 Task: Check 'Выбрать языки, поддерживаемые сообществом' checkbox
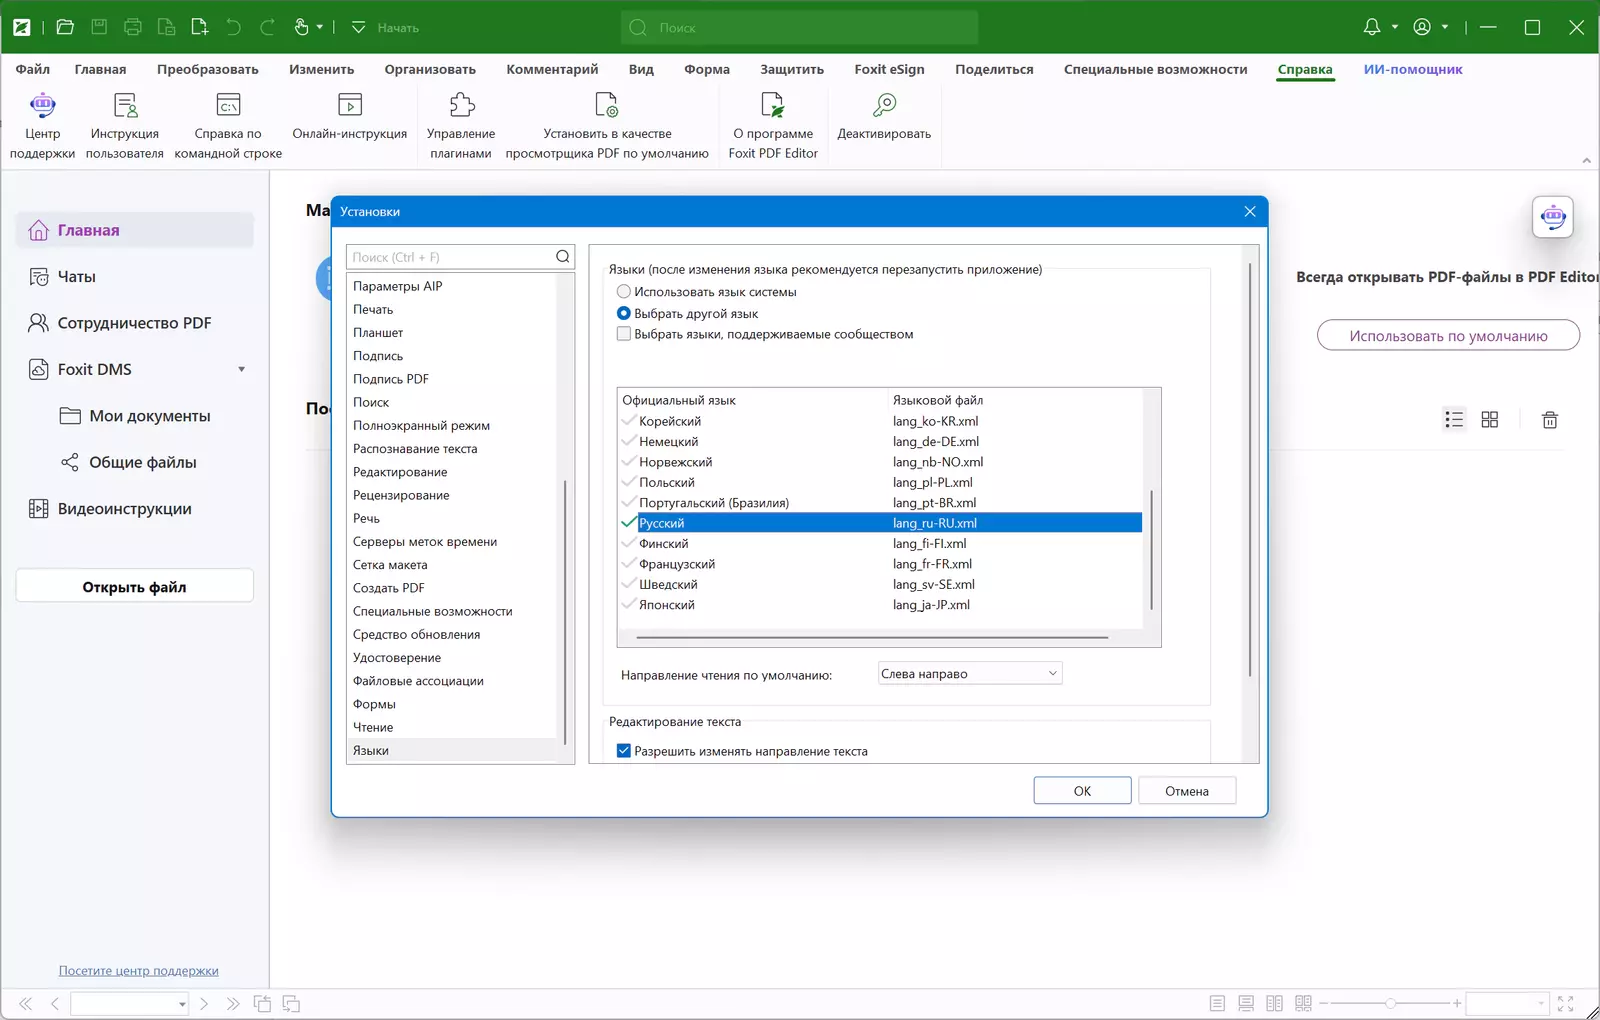[x=624, y=334]
